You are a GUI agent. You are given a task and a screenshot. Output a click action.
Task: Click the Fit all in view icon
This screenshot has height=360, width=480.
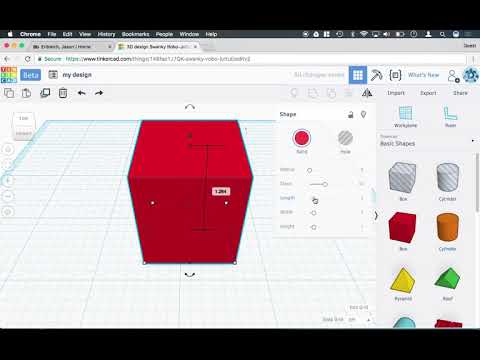(8, 165)
